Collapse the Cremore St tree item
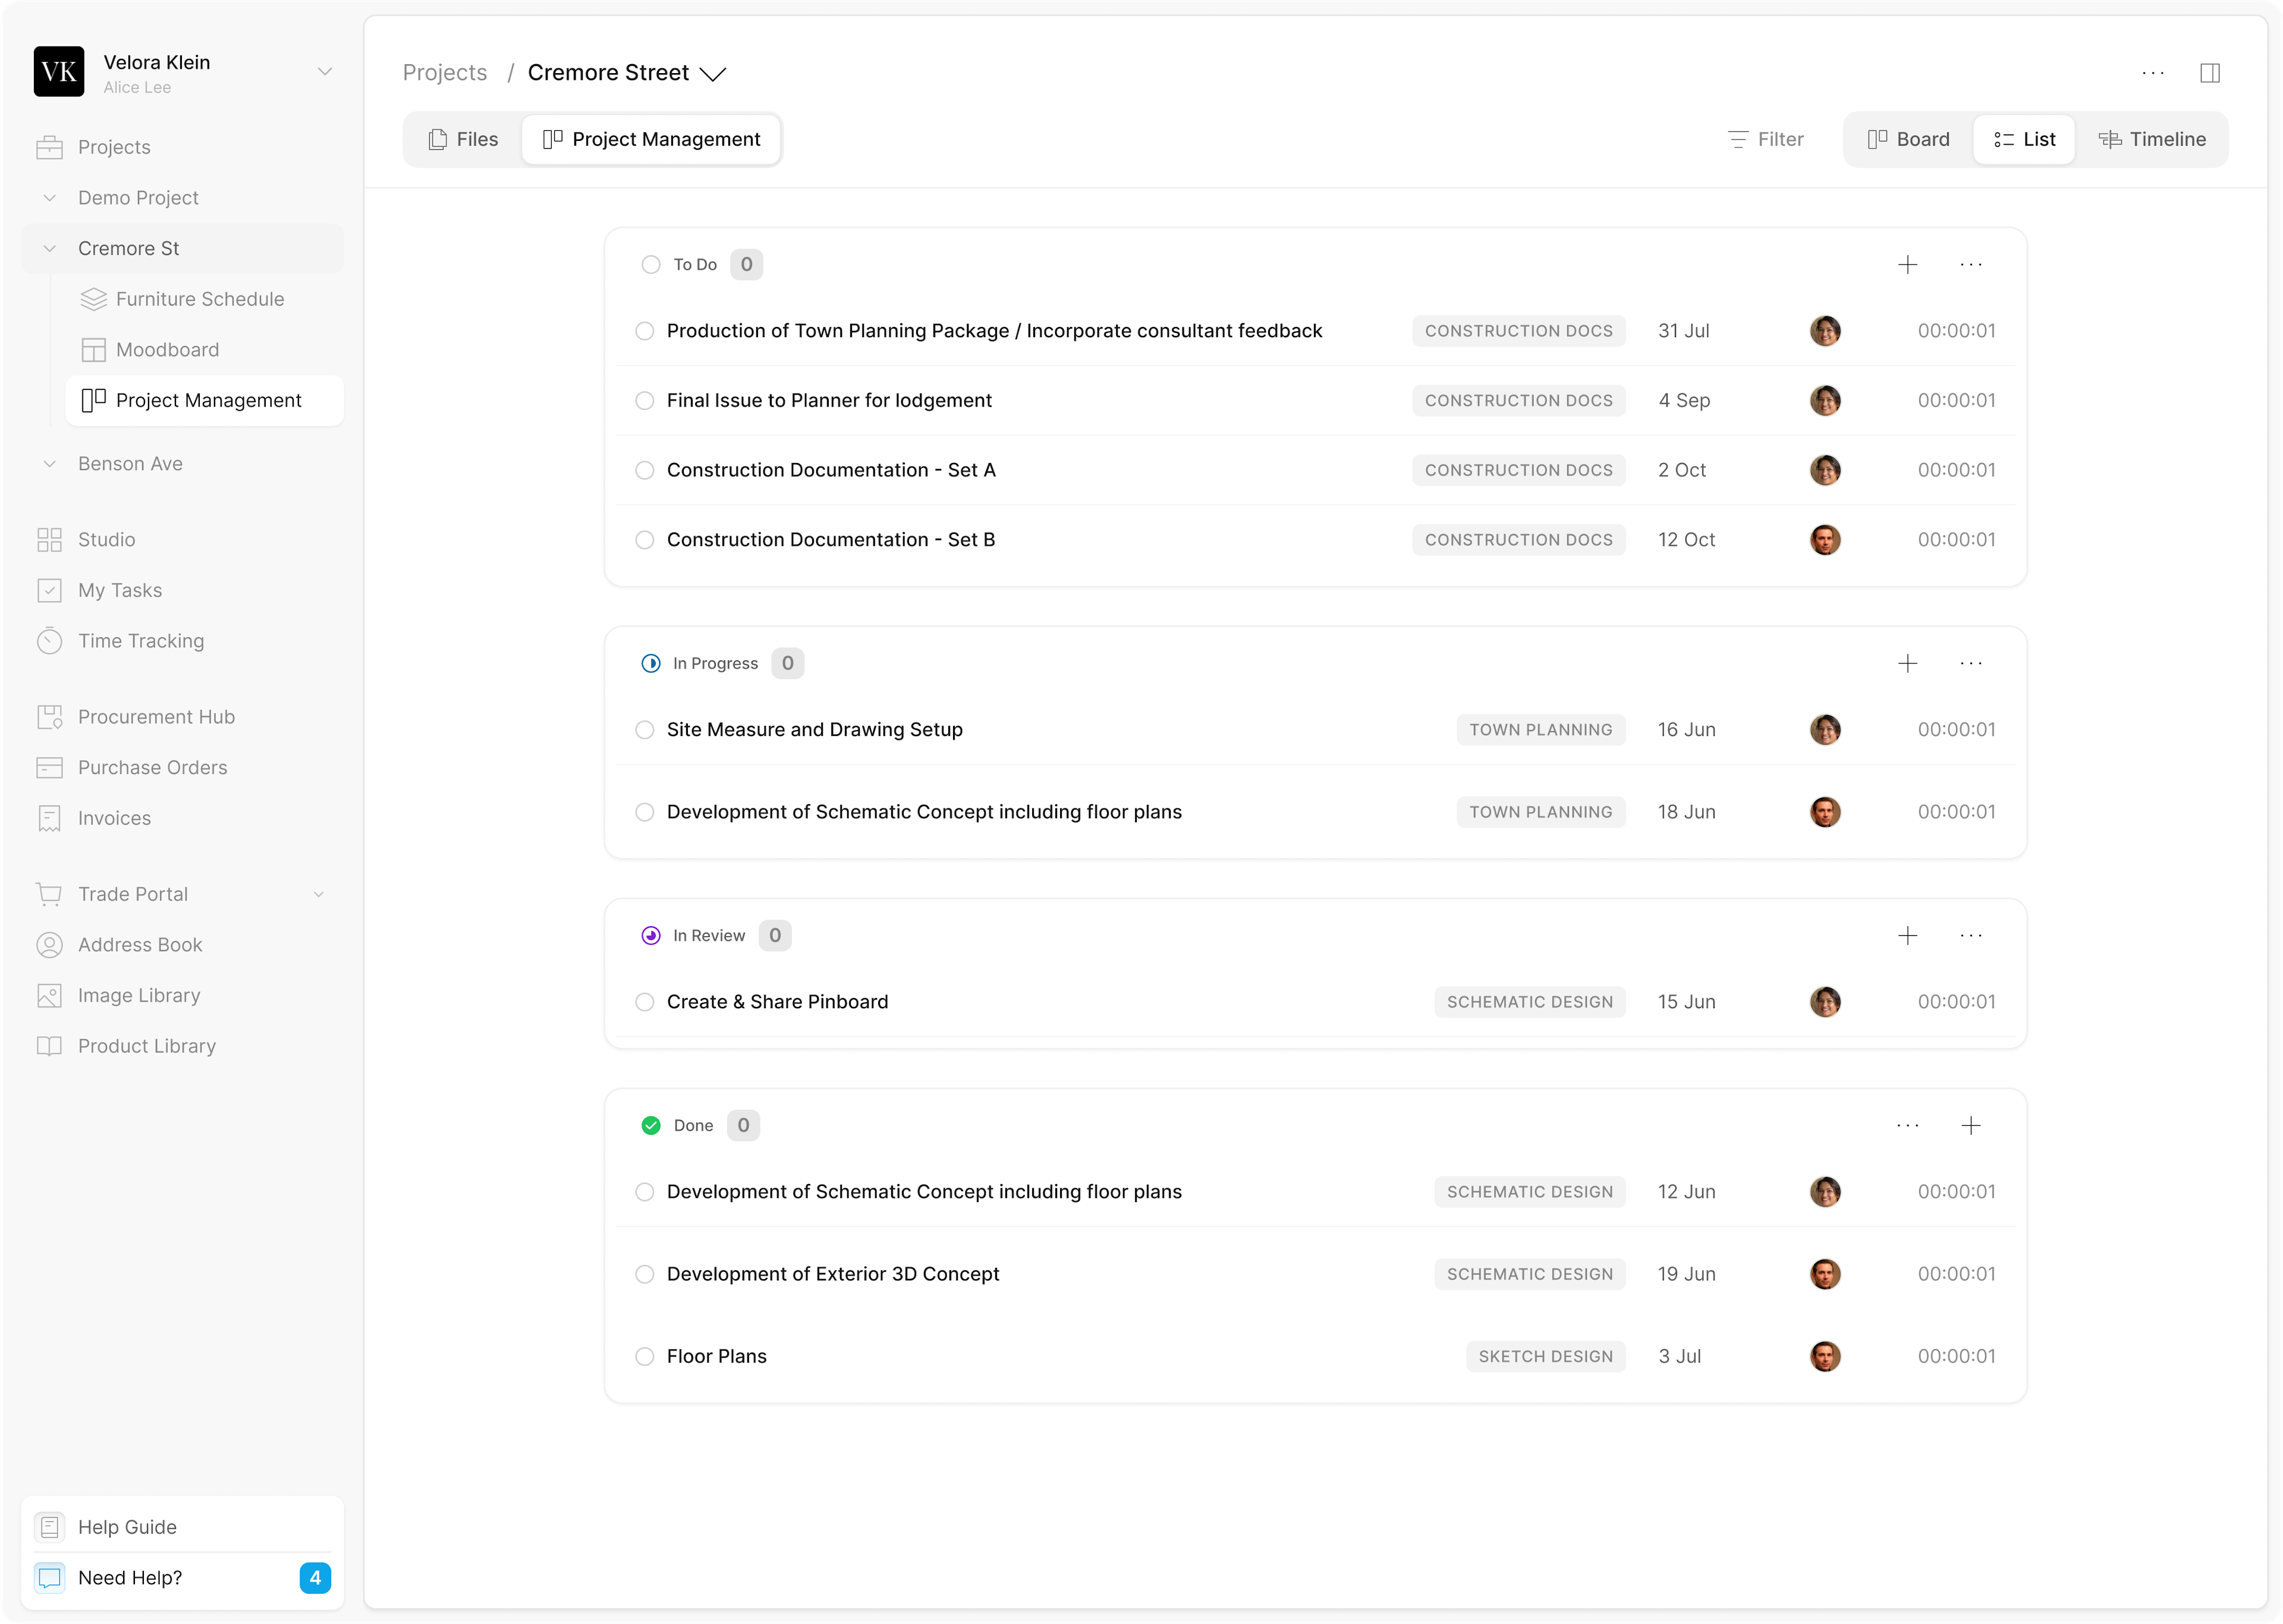The height and width of the screenshot is (1624, 2283). click(x=49, y=248)
